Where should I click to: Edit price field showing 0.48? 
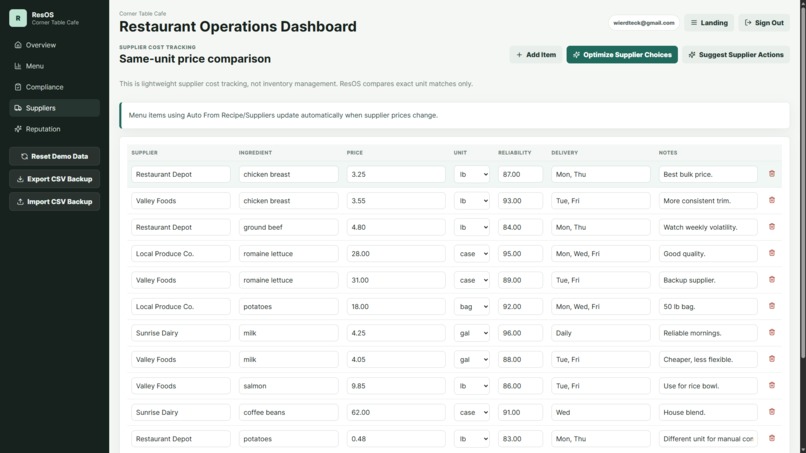pos(396,439)
